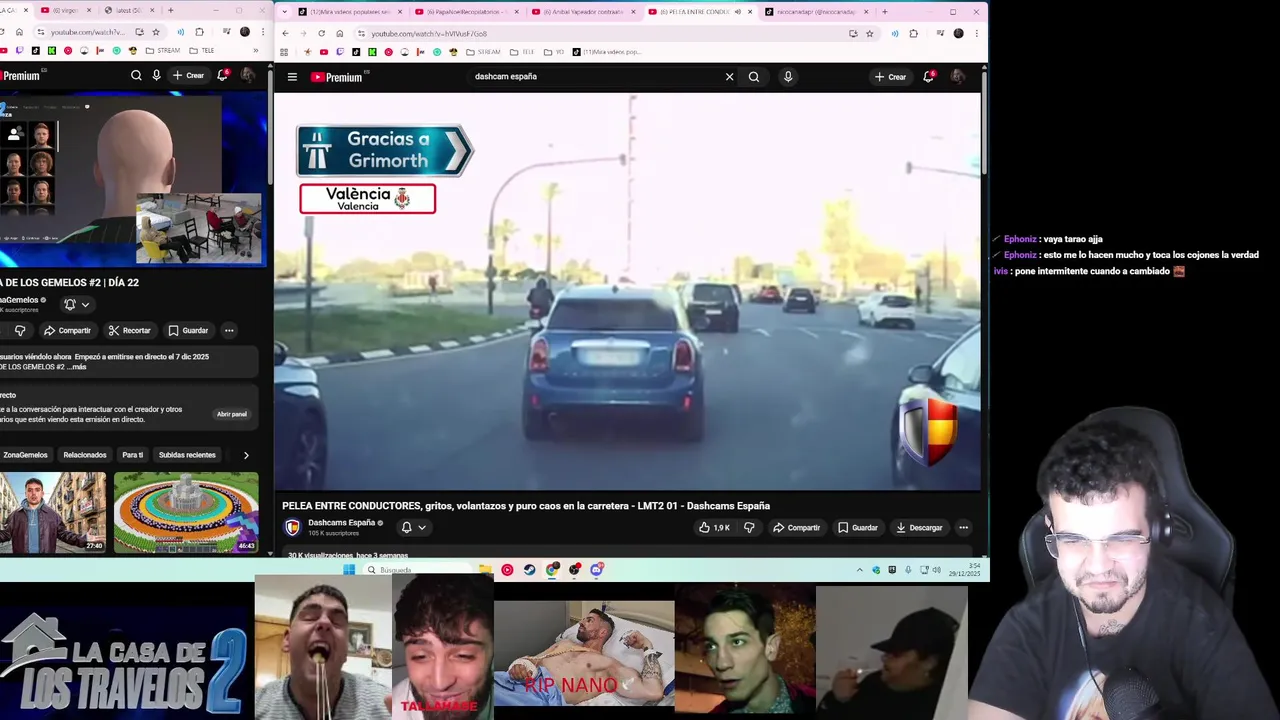Open notifications bell in left YouTube window
This screenshot has height=720, width=1280.
pyautogui.click(x=223, y=75)
